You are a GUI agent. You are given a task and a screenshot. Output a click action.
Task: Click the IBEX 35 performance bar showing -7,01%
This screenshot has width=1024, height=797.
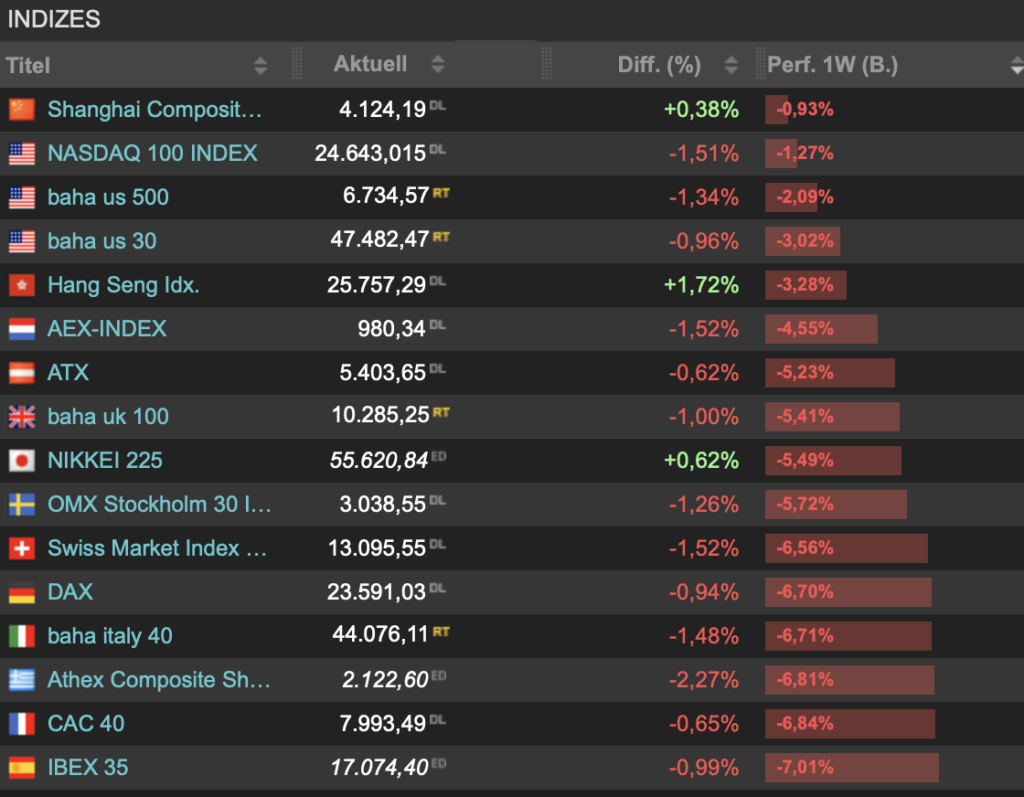(852, 768)
